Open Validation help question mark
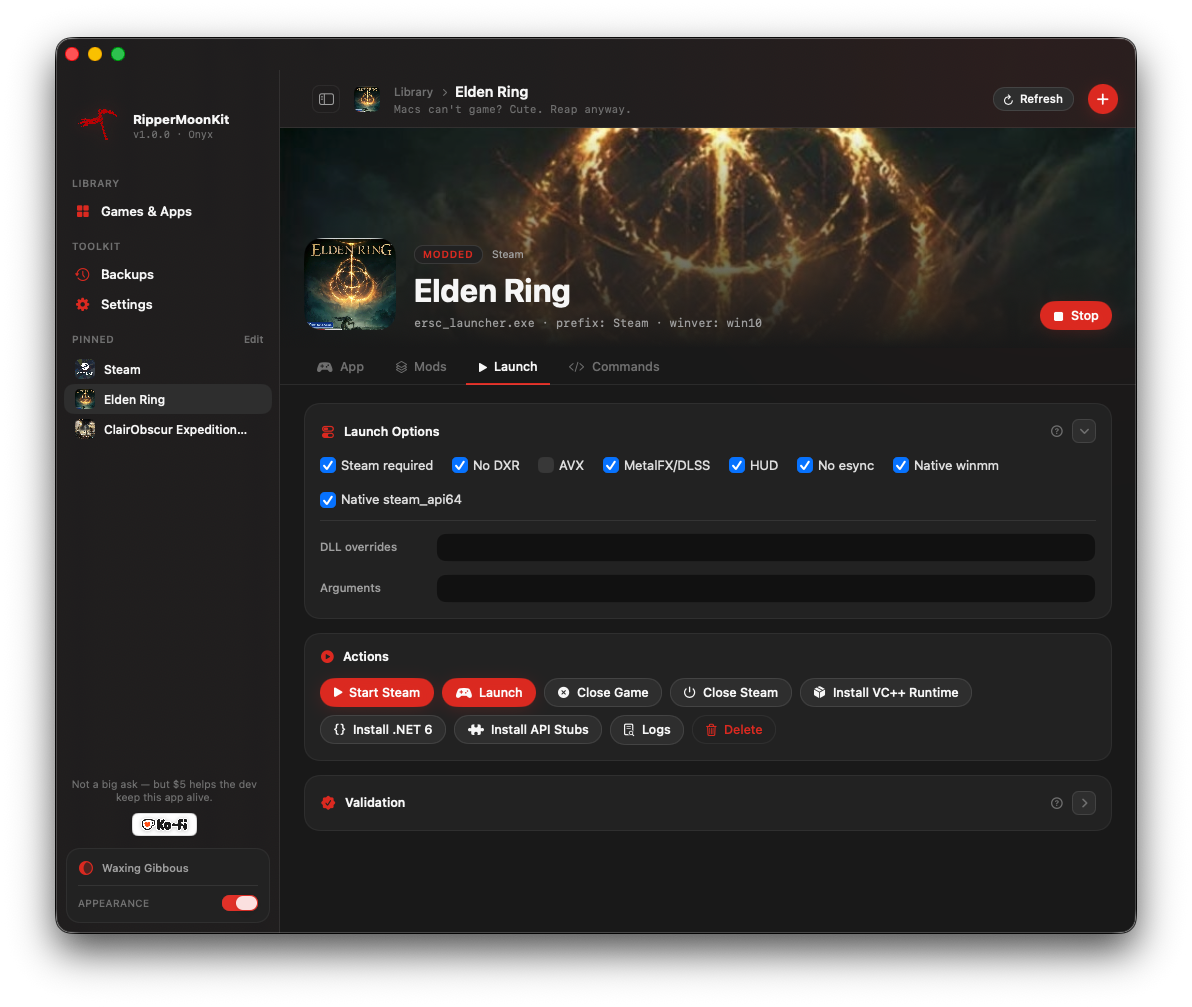 (1057, 803)
